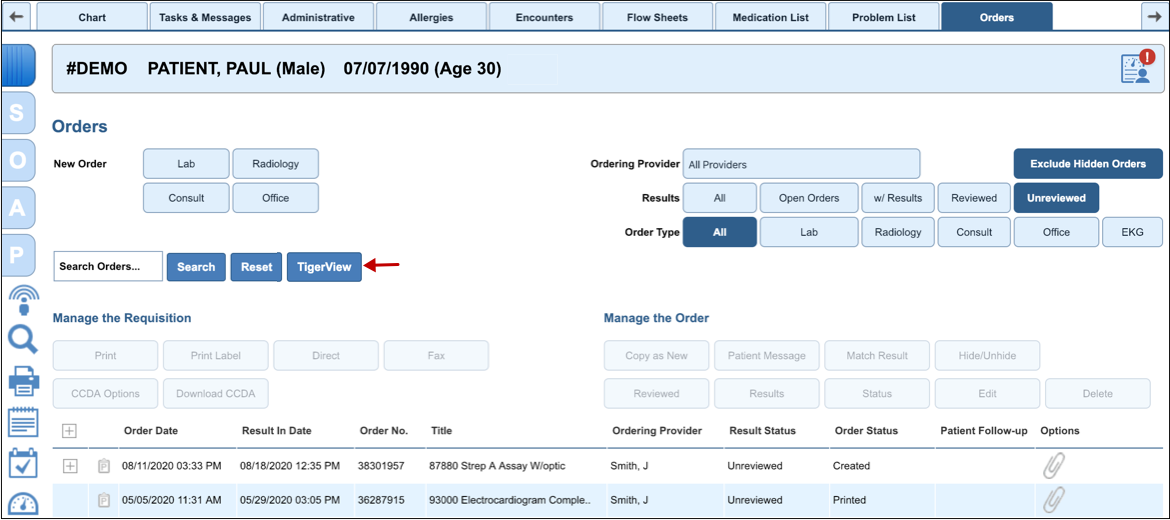
Task: Open the Administrative tab
Action: click(x=318, y=16)
